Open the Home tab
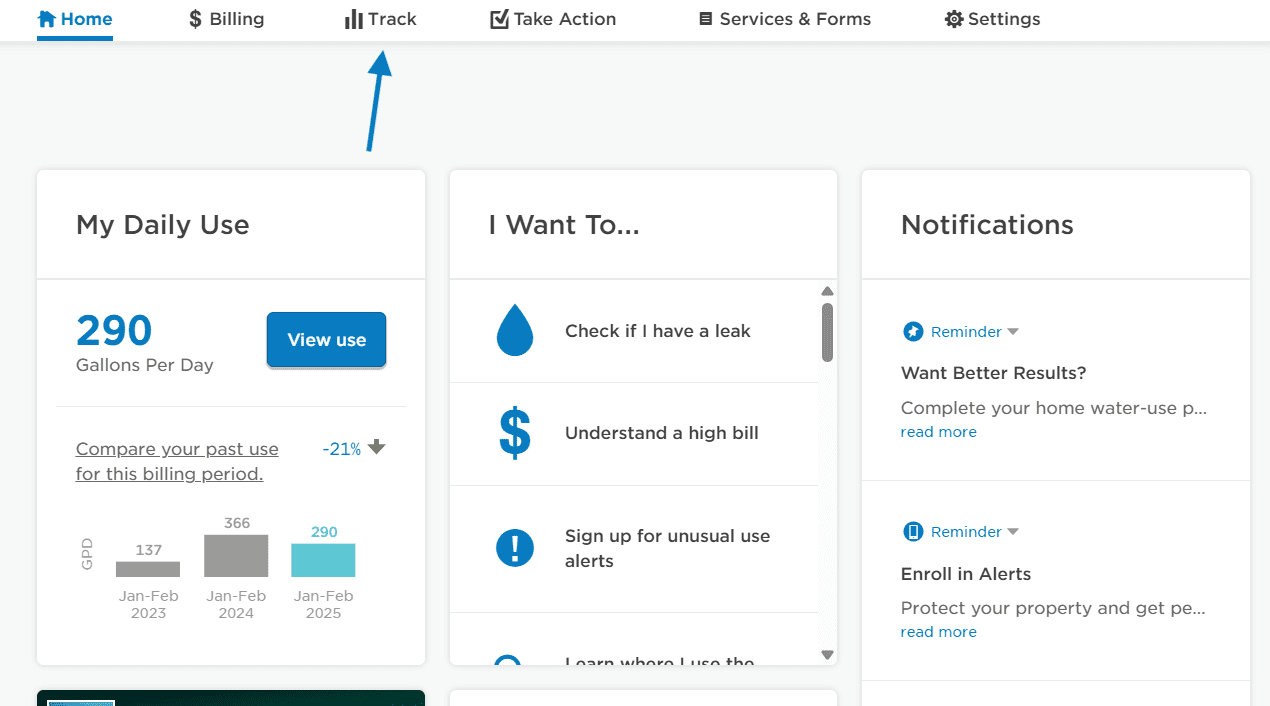 click(75, 19)
